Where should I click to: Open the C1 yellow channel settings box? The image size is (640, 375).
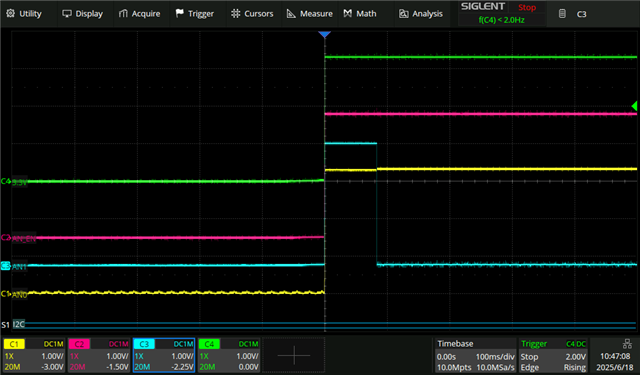[x=33, y=355]
